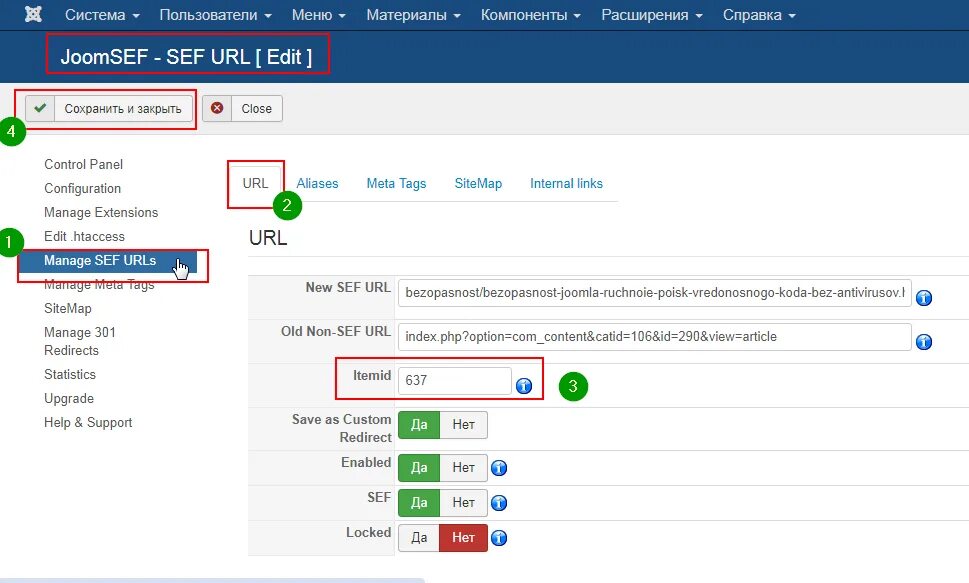Open the Компоненты dropdown menu

click(x=530, y=15)
